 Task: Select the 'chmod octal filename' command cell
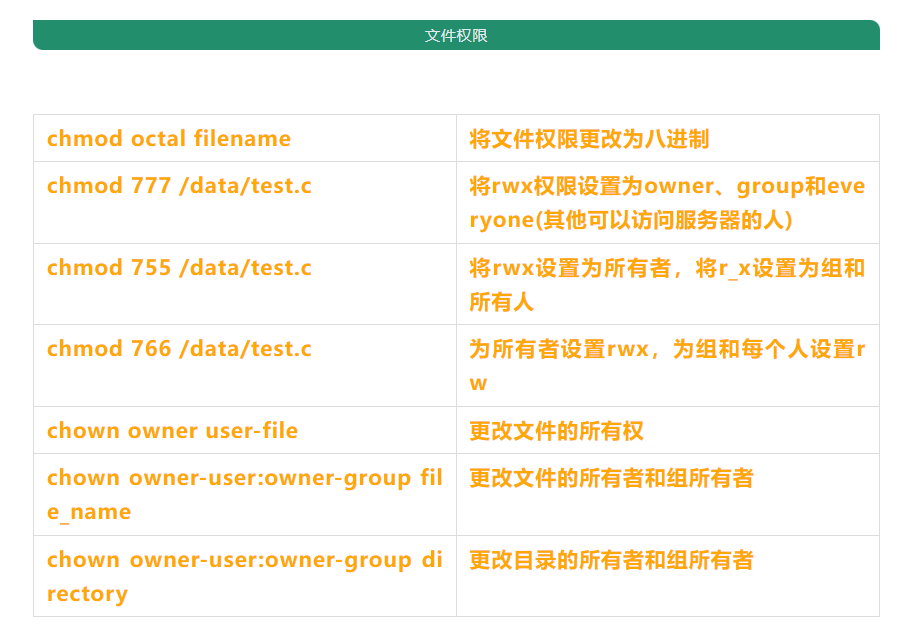click(169, 139)
